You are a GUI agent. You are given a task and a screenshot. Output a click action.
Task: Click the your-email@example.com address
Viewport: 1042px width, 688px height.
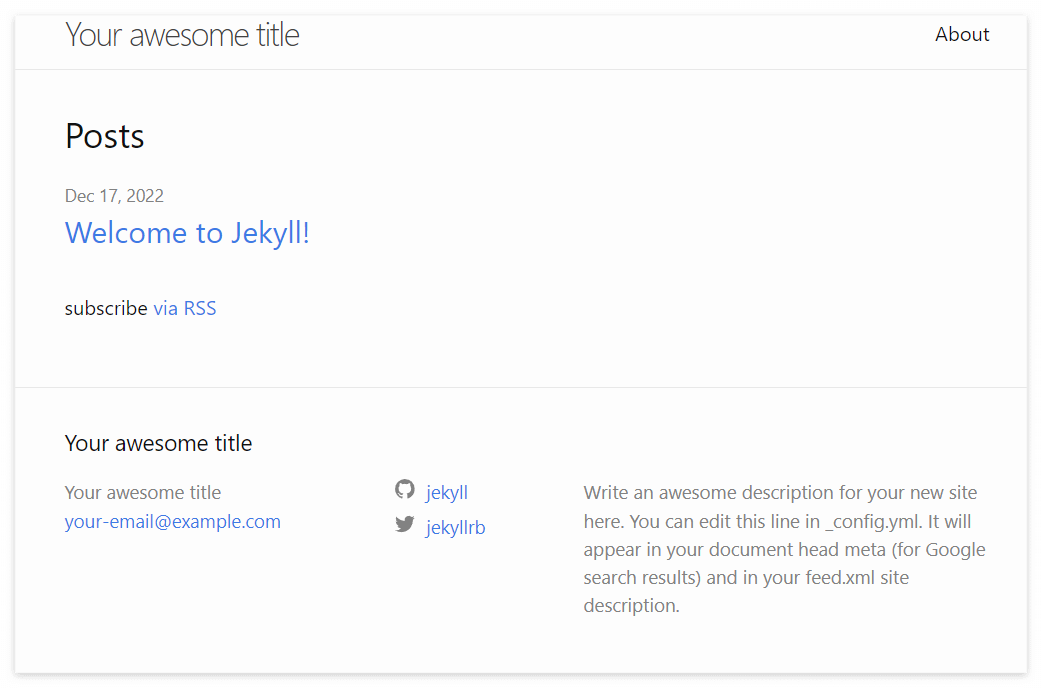click(x=172, y=521)
